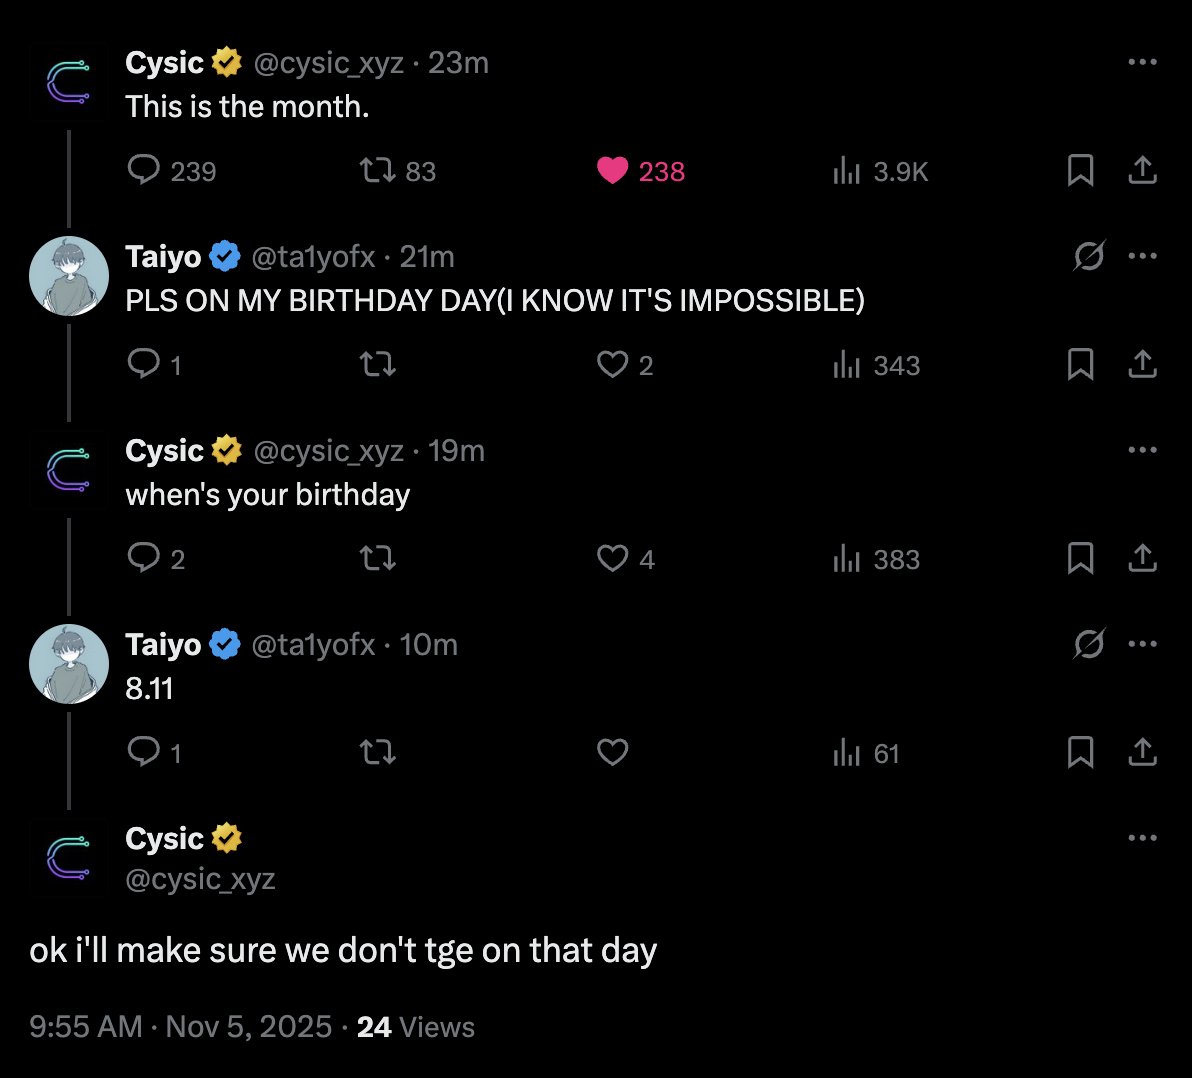Open more options on the main Cysic tweet
This screenshot has height=1078, width=1192.
(x=1142, y=838)
